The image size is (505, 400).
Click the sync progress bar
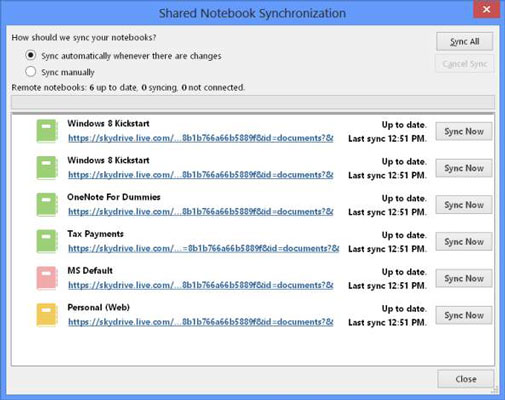click(x=253, y=102)
